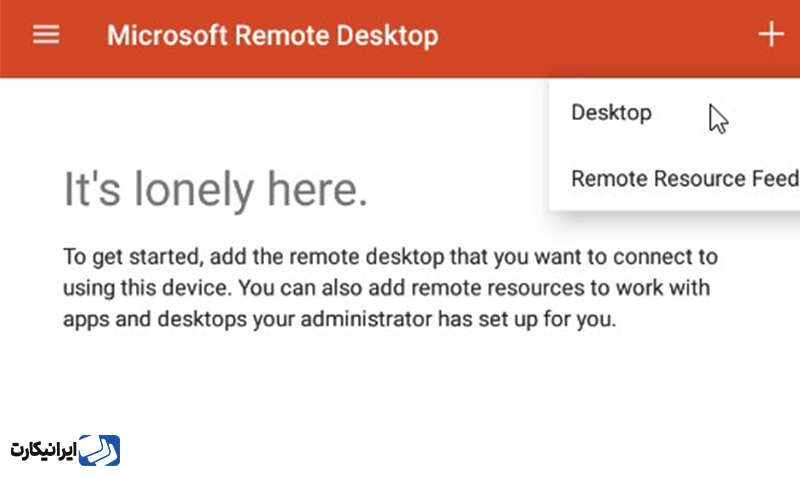The height and width of the screenshot is (477, 800).
Task: Click the word "here." in the heading
Action: pyautogui.click(x=317, y=189)
